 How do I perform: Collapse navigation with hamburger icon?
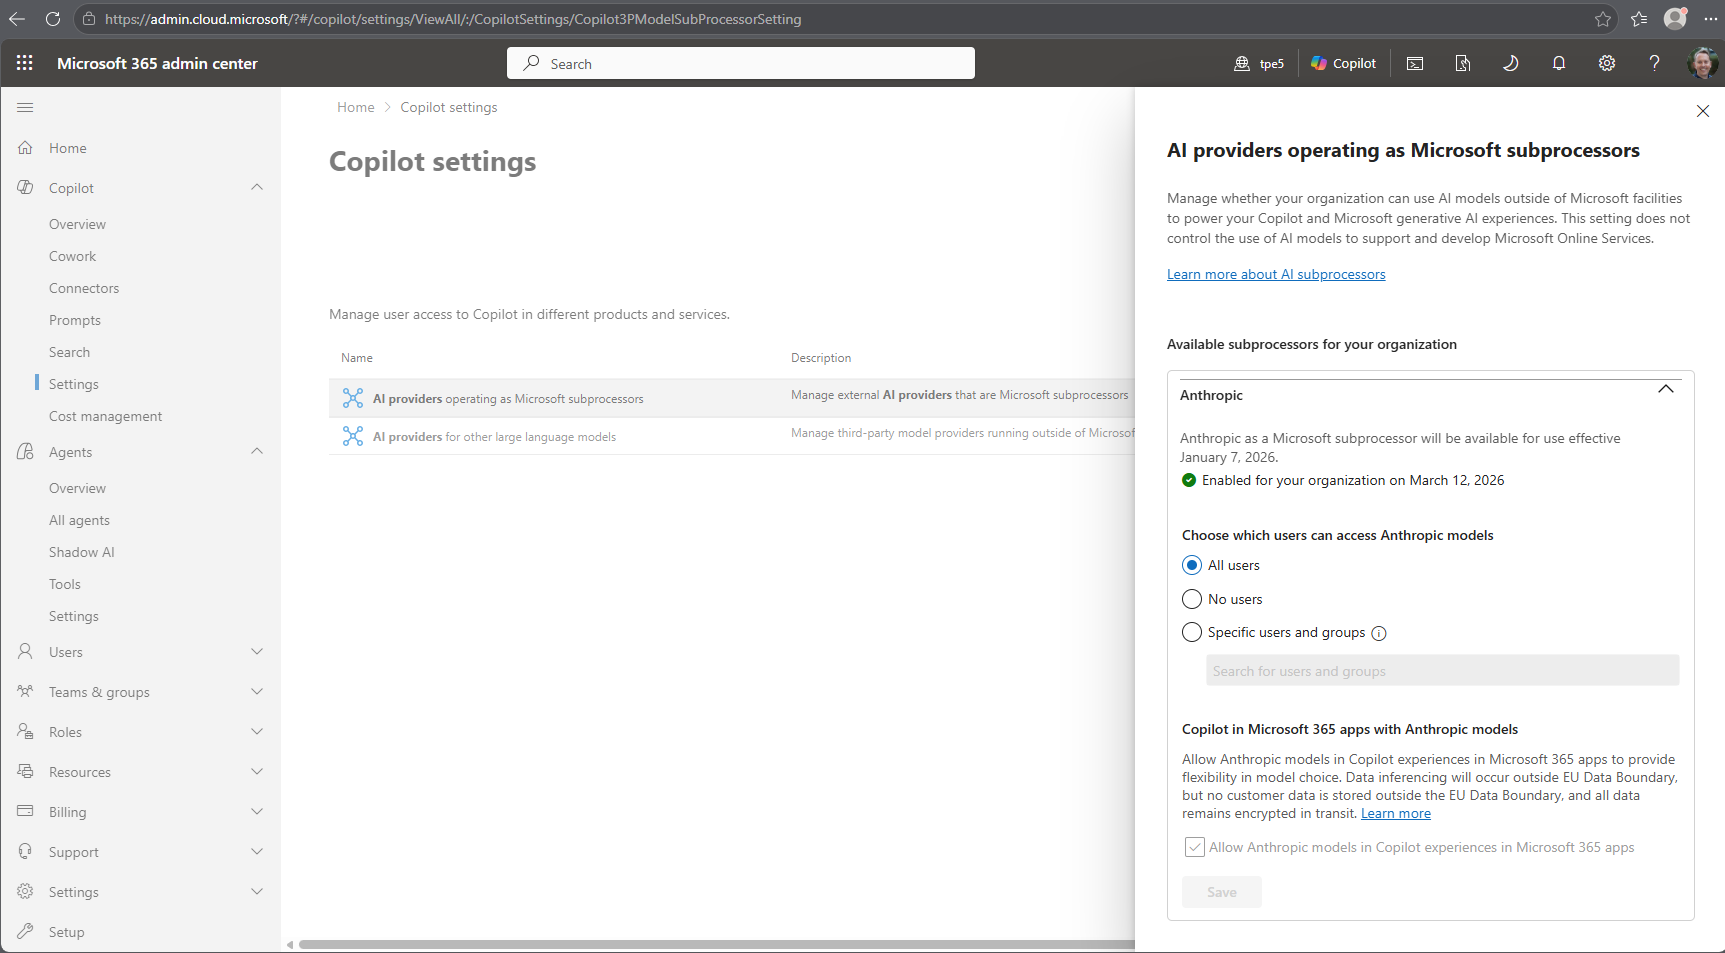[25, 107]
